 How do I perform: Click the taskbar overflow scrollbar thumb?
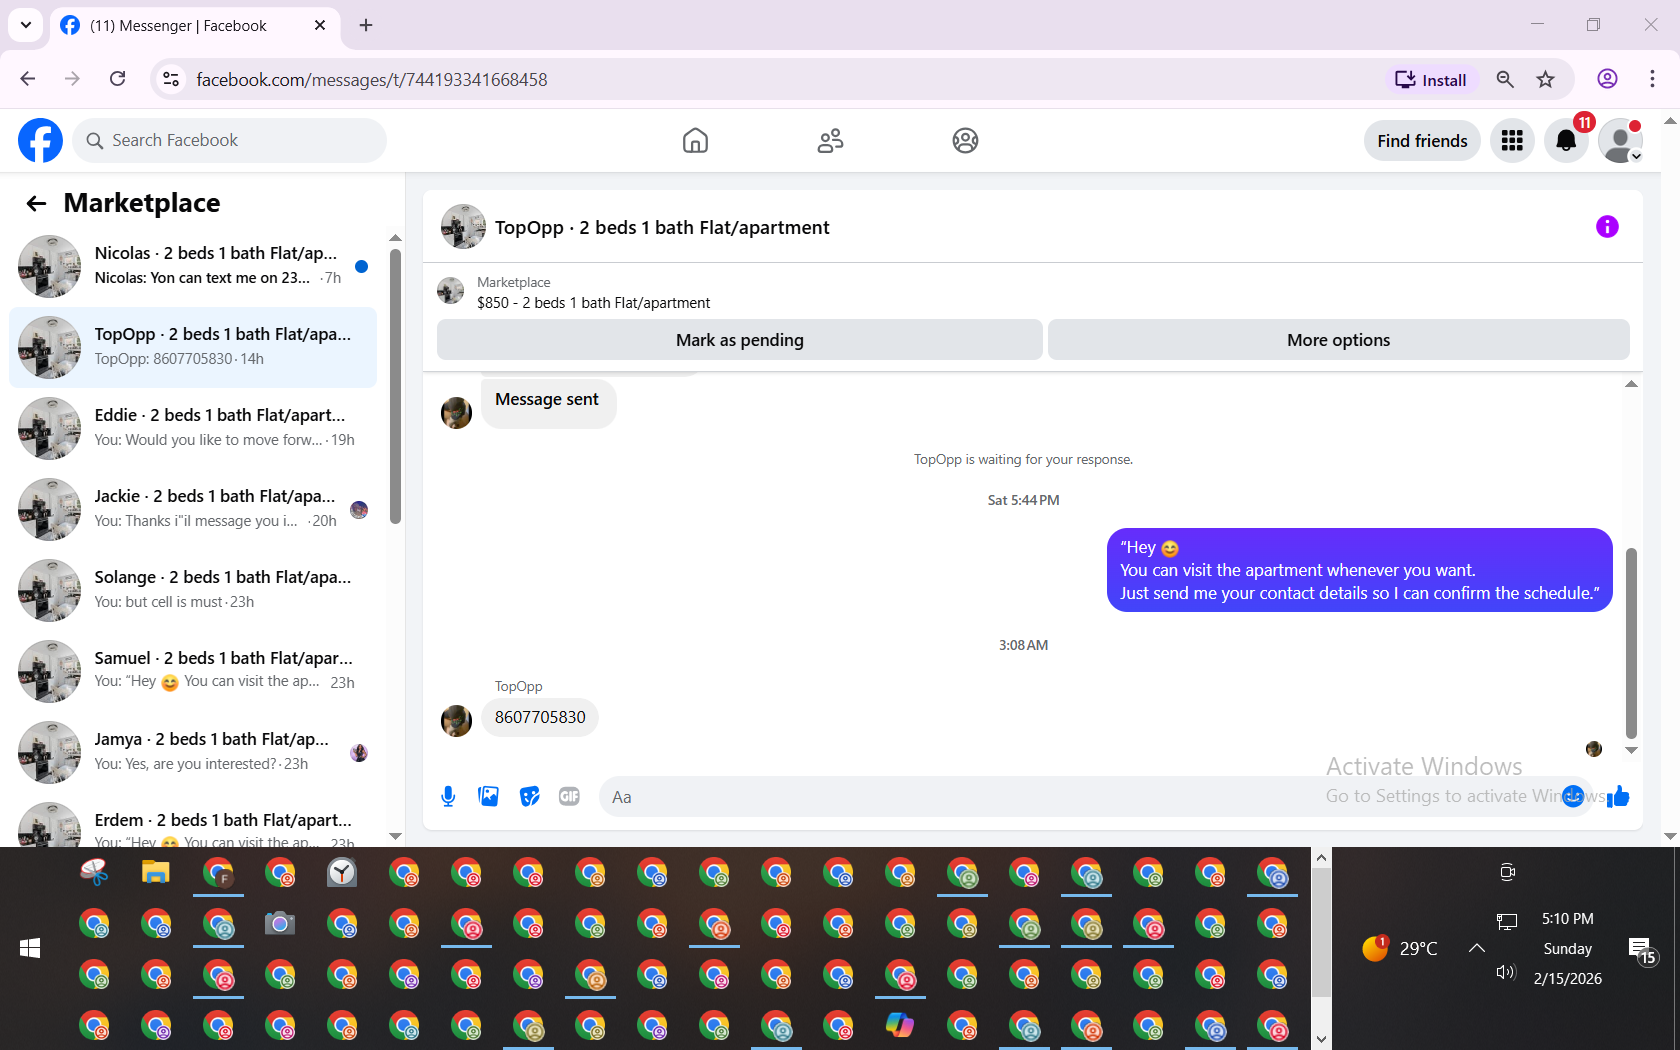click(x=1321, y=932)
